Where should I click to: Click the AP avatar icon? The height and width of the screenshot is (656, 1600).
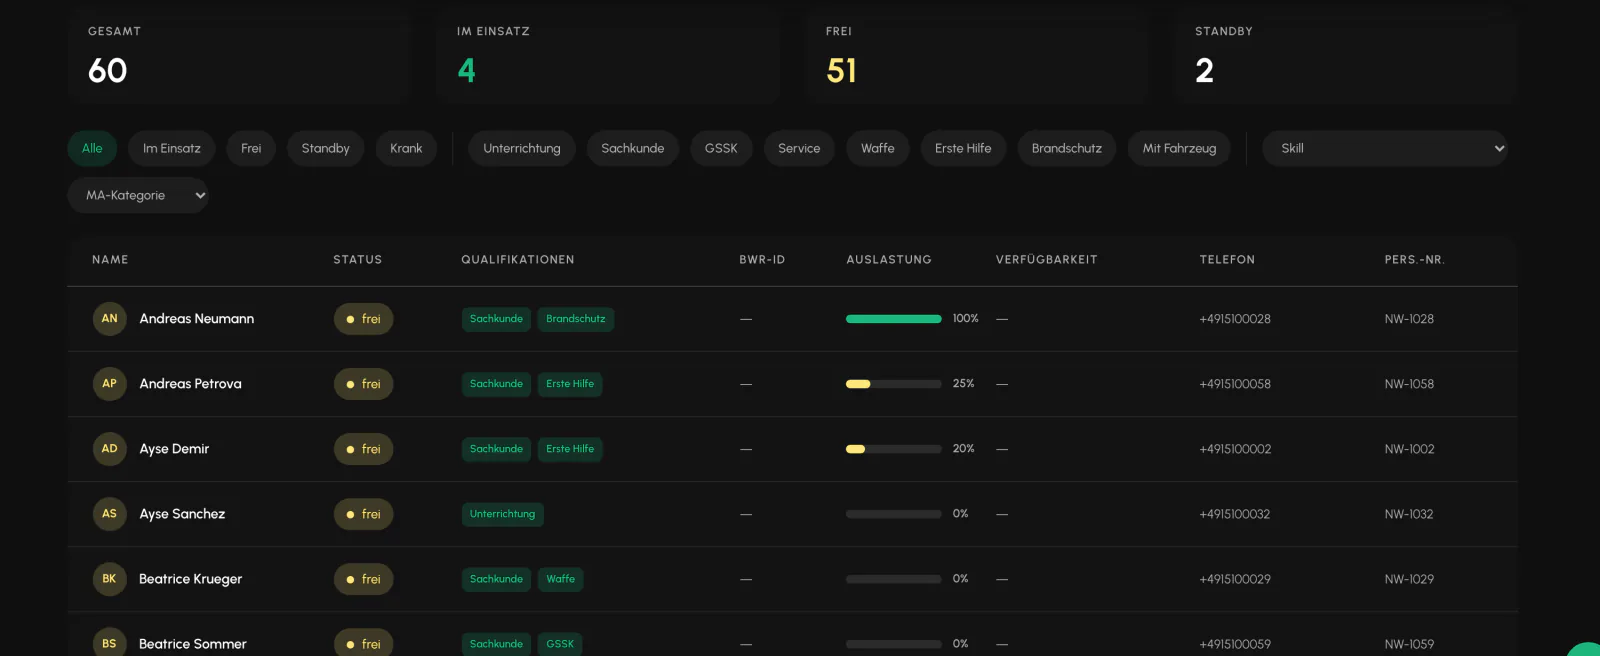click(x=110, y=384)
